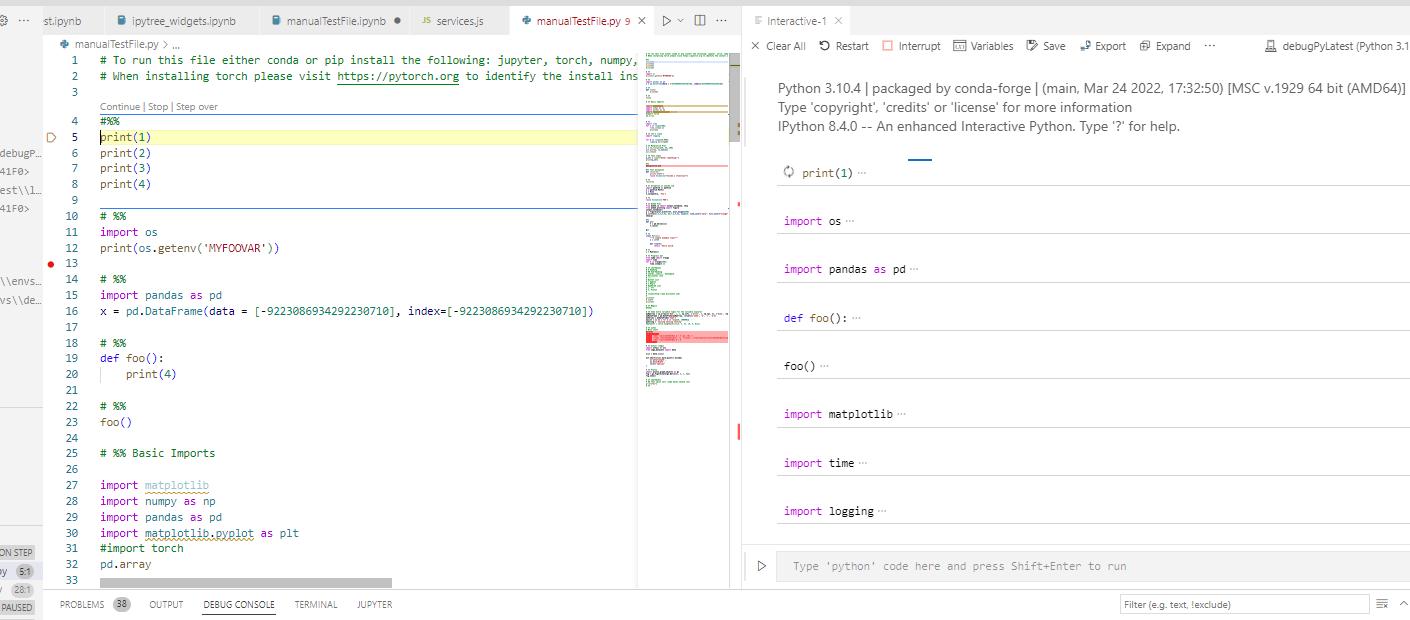Click the Interrupt kernel icon

click(888, 46)
